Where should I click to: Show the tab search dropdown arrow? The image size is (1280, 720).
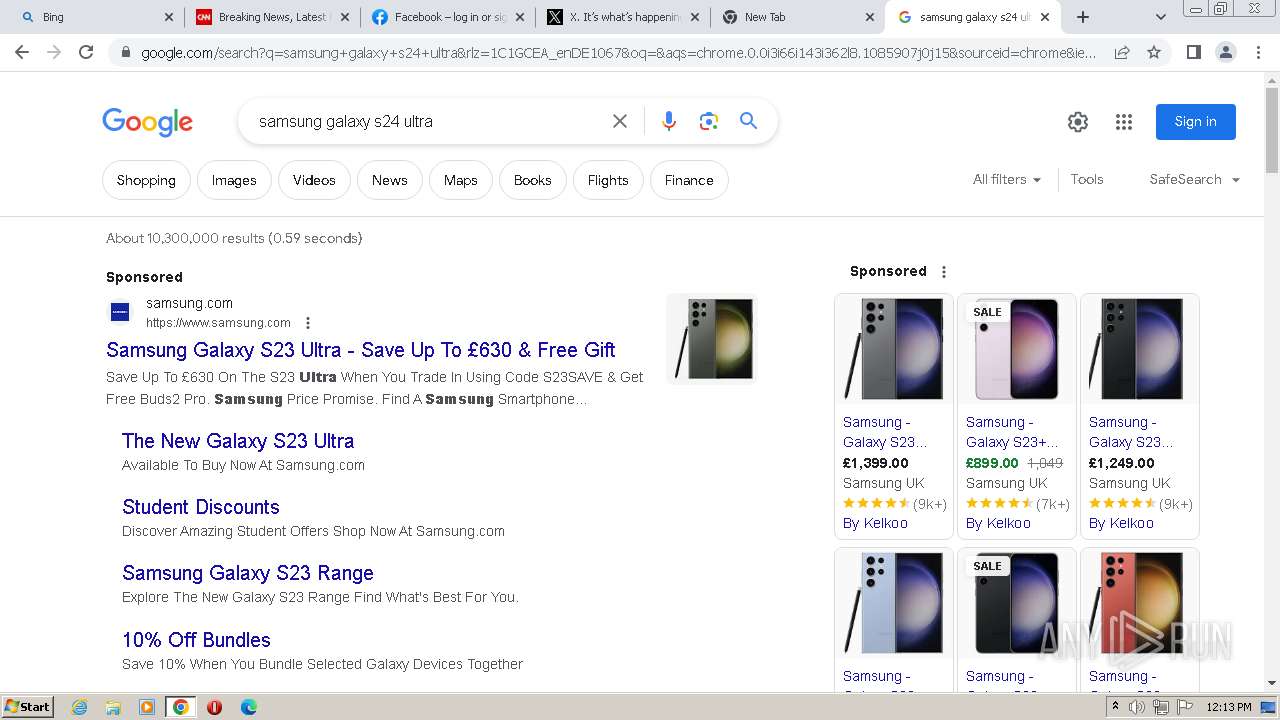pos(1160,17)
